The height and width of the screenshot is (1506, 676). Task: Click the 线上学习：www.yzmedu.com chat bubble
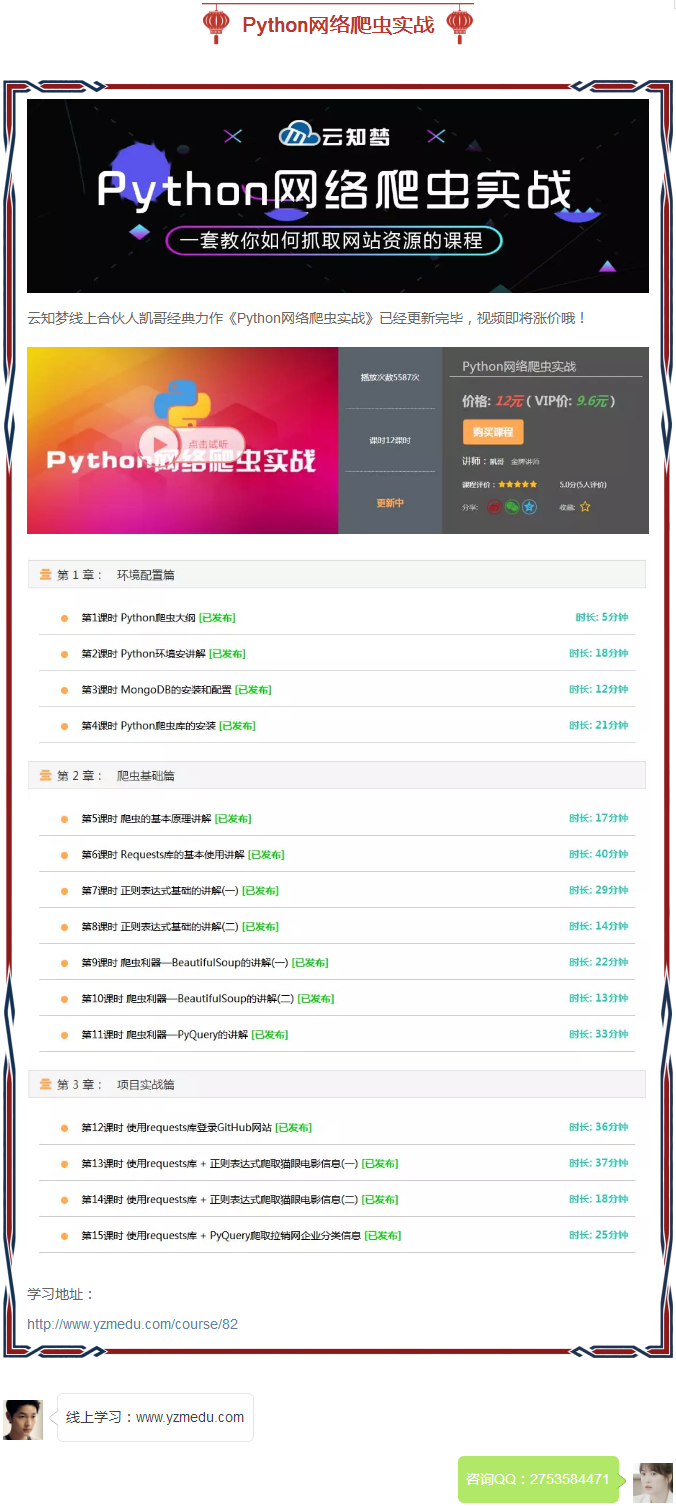(155, 1417)
